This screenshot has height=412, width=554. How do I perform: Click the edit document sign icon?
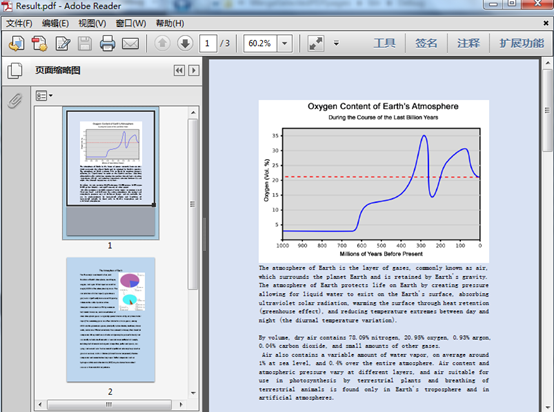click(63, 43)
